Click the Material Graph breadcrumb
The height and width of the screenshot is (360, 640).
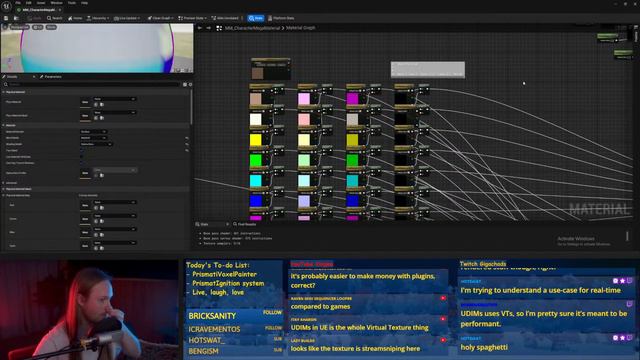[300, 28]
